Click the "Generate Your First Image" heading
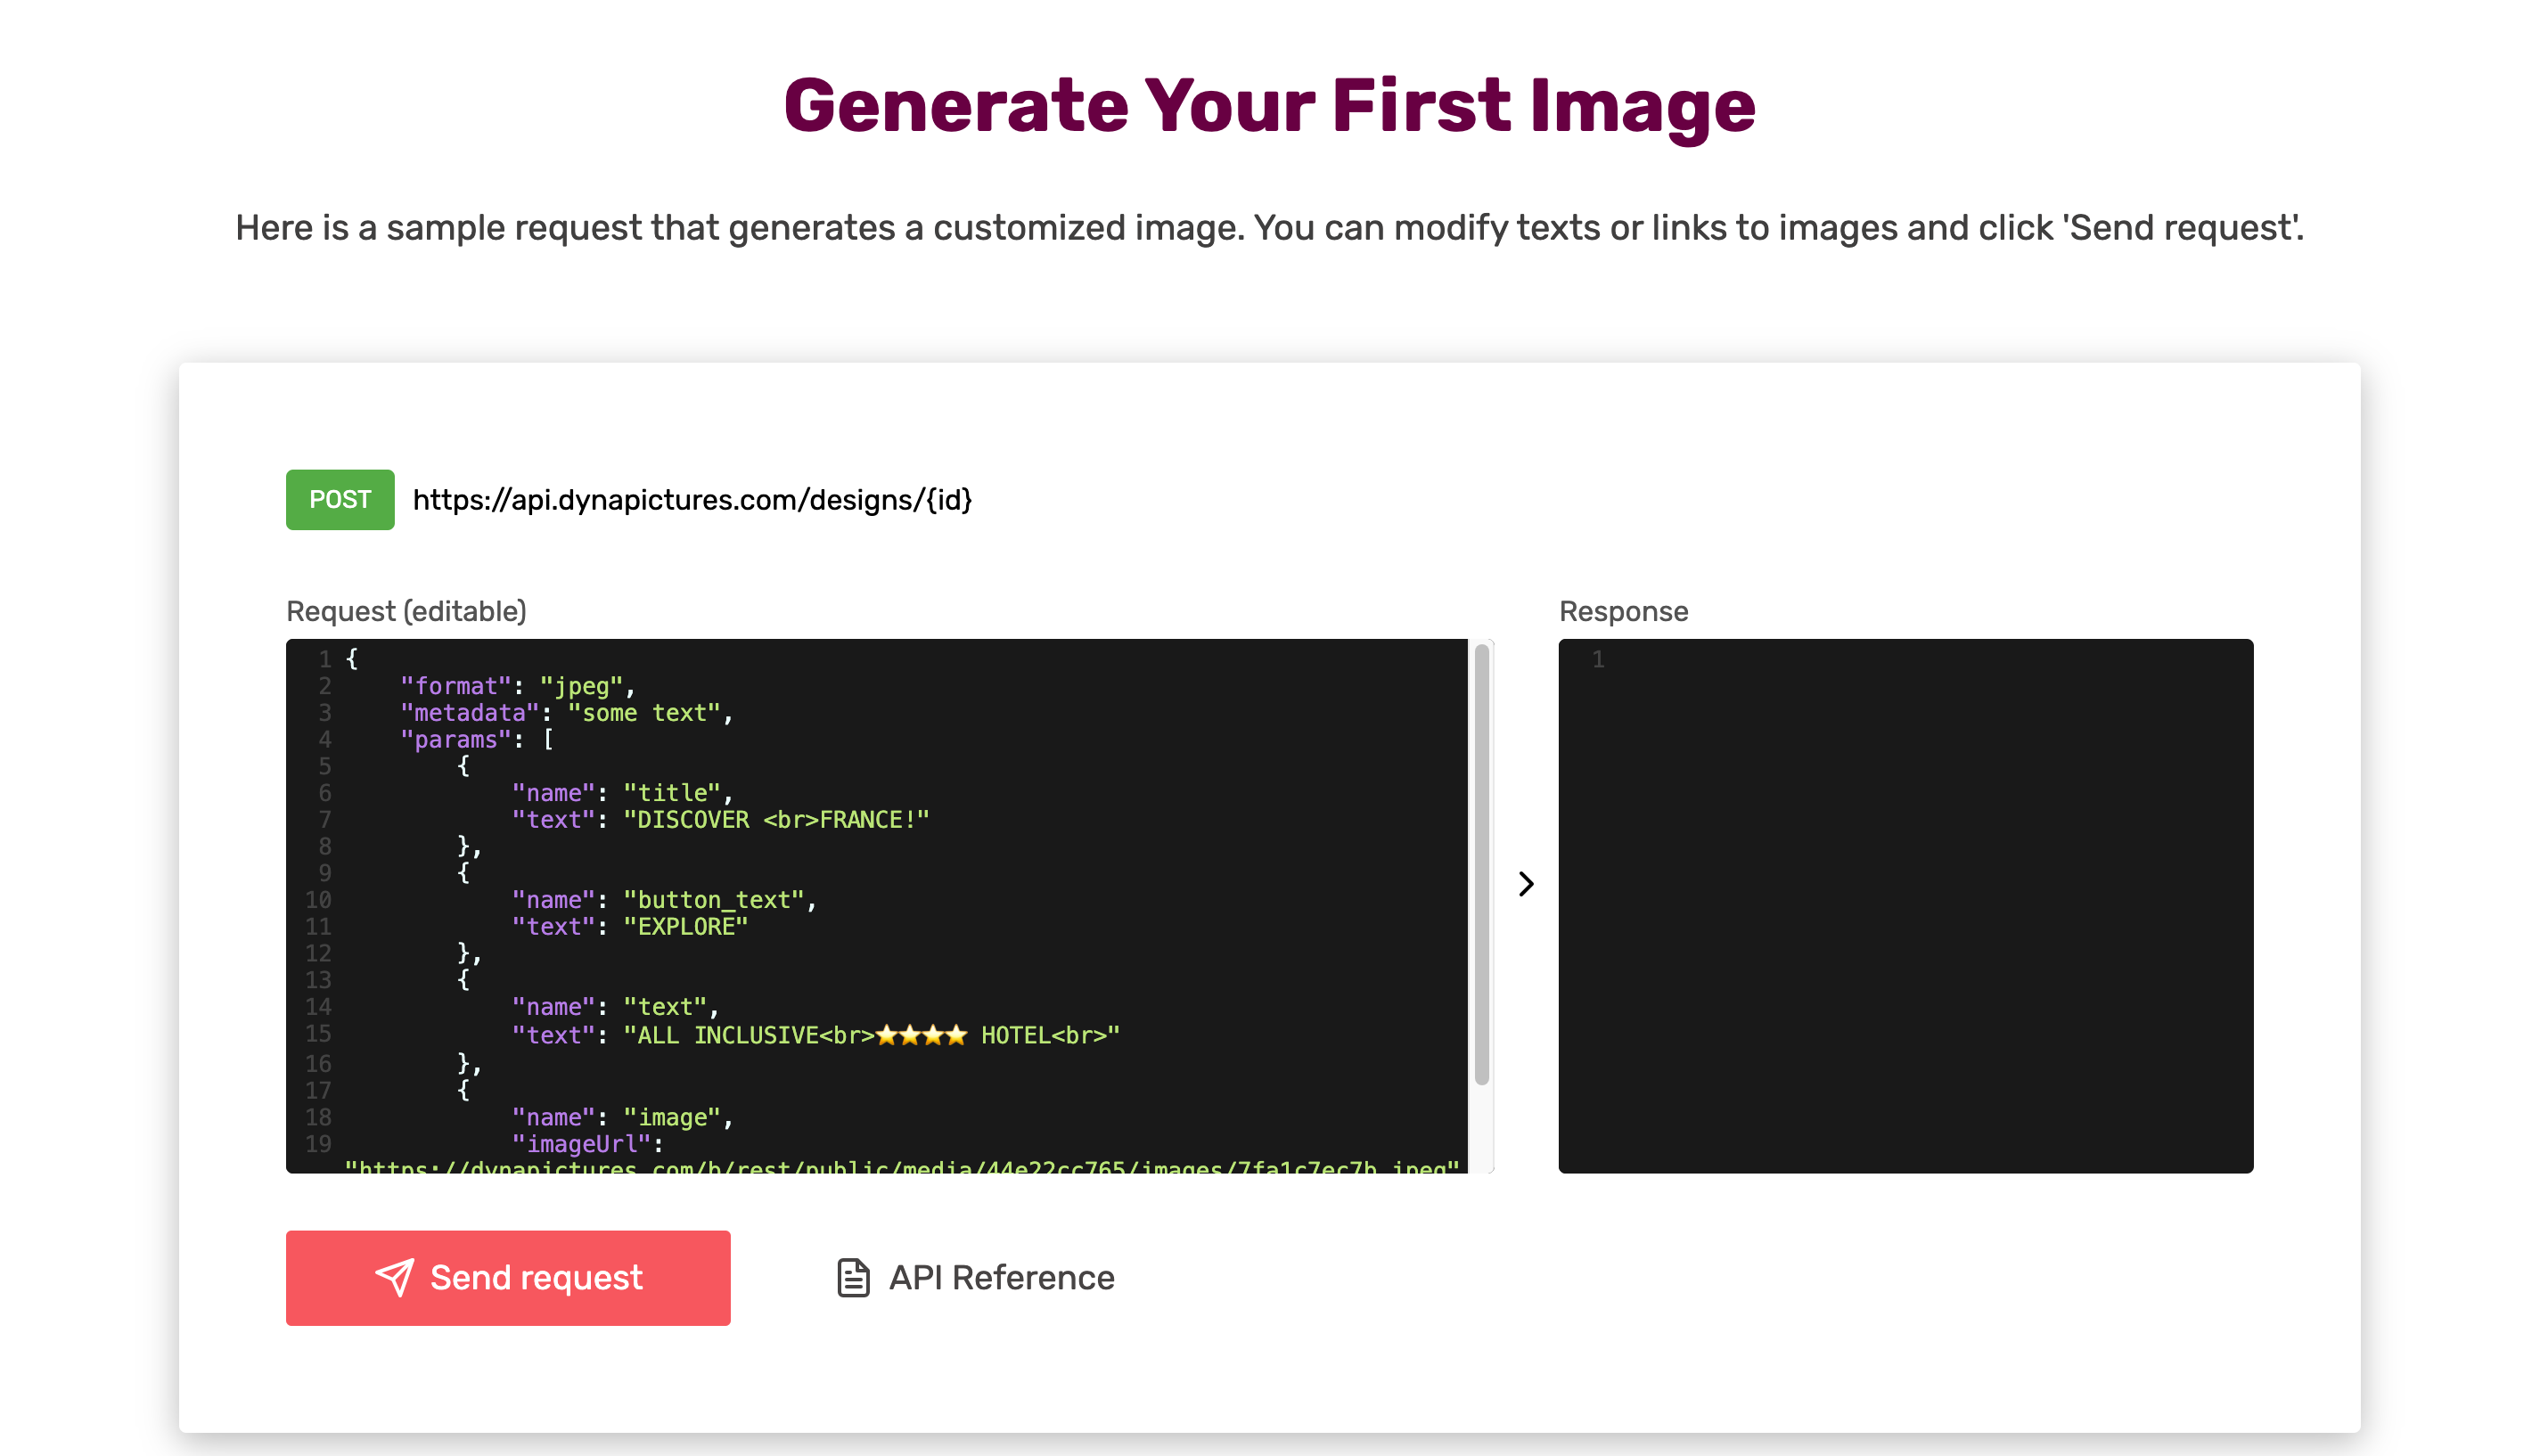 pyautogui.click(x=1269, y=106)
